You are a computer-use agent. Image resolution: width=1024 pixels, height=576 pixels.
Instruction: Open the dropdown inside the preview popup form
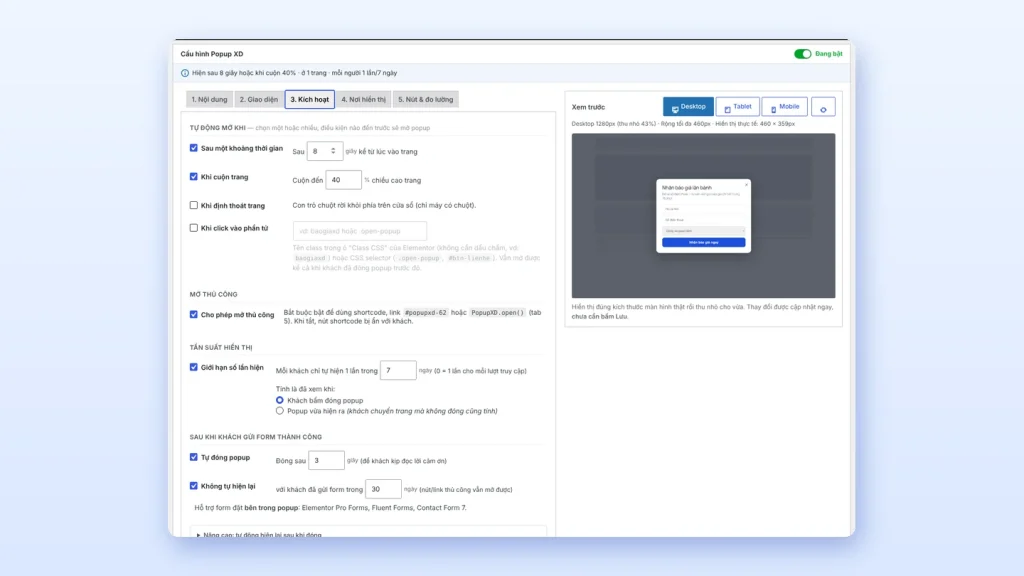[703, 231]
